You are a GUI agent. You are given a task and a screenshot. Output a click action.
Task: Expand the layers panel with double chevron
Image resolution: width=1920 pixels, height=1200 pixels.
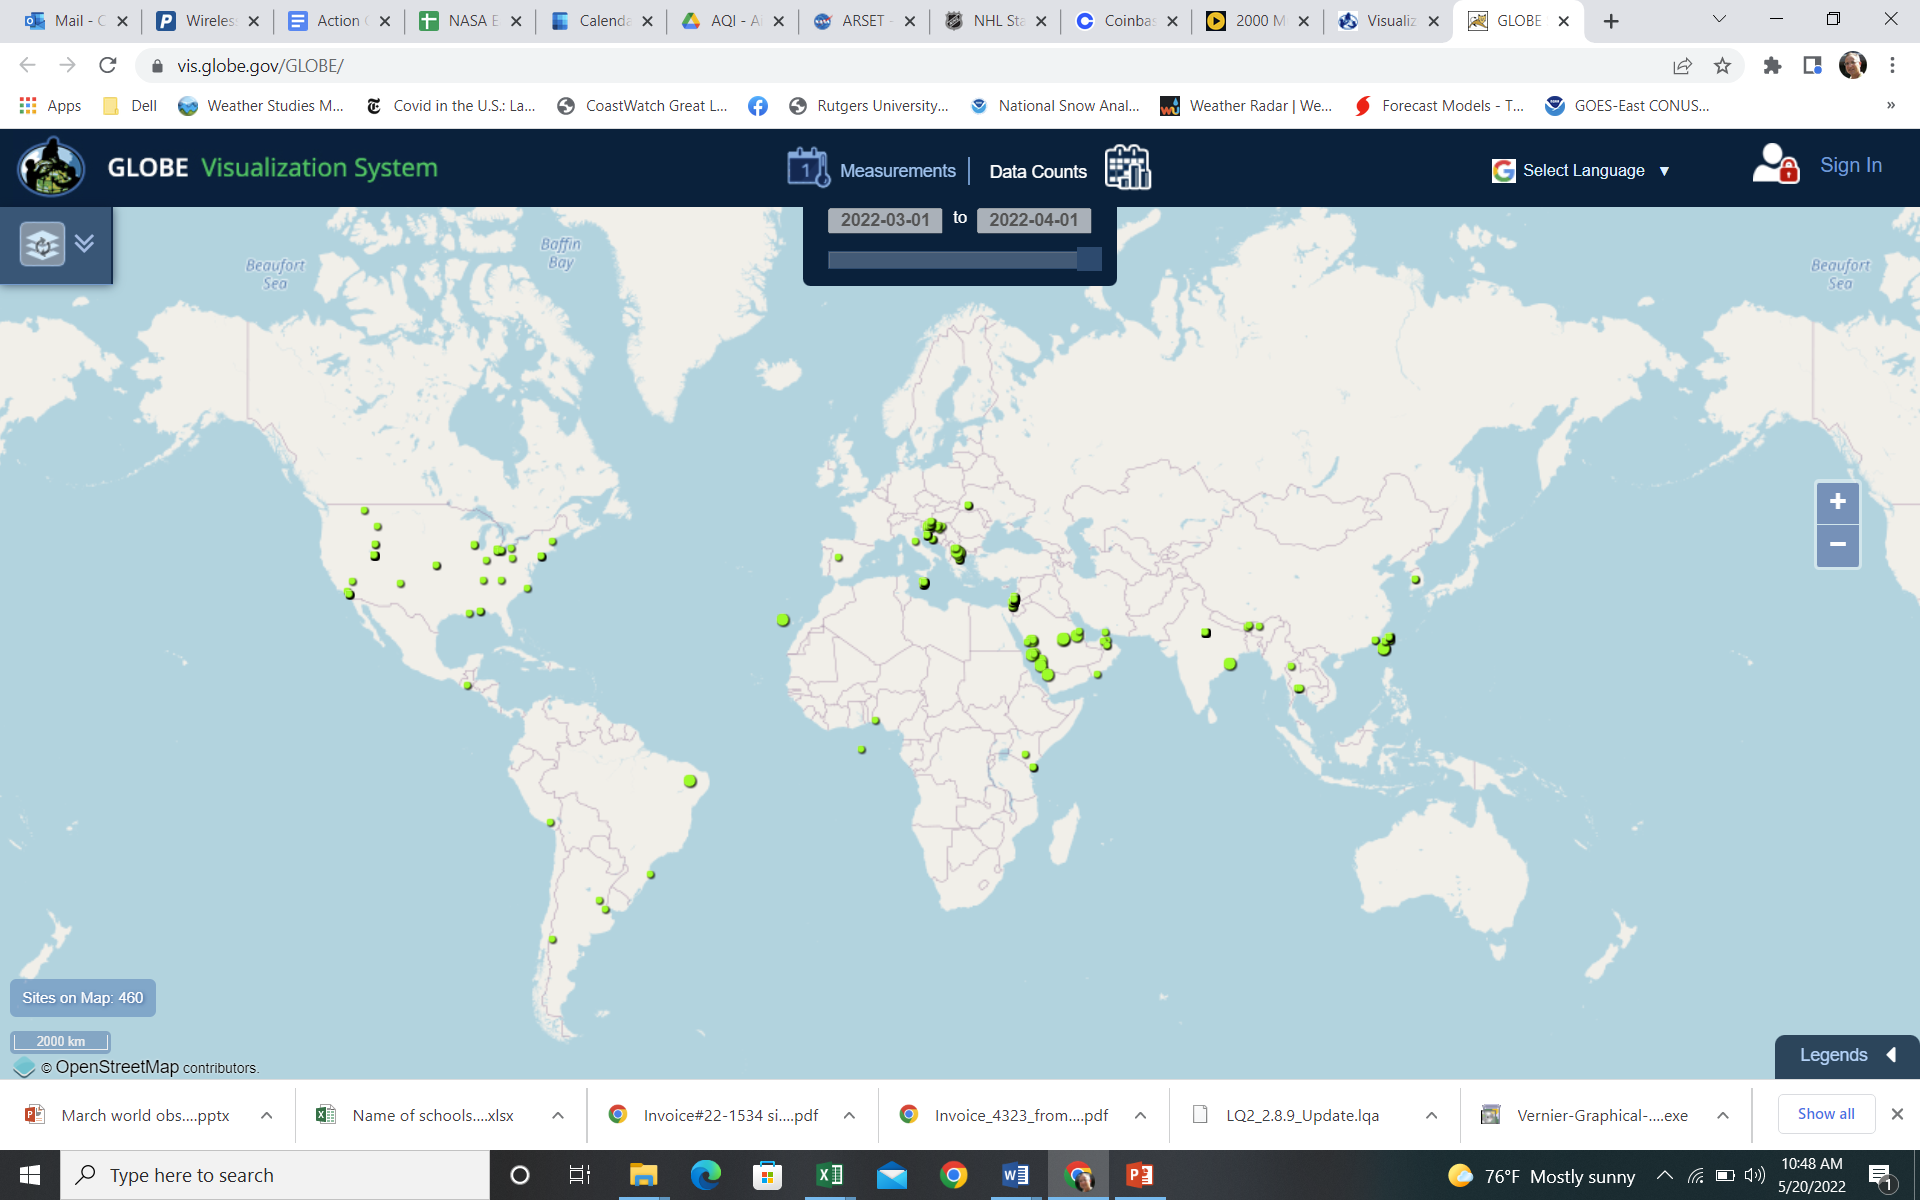(x=84, y=243)
